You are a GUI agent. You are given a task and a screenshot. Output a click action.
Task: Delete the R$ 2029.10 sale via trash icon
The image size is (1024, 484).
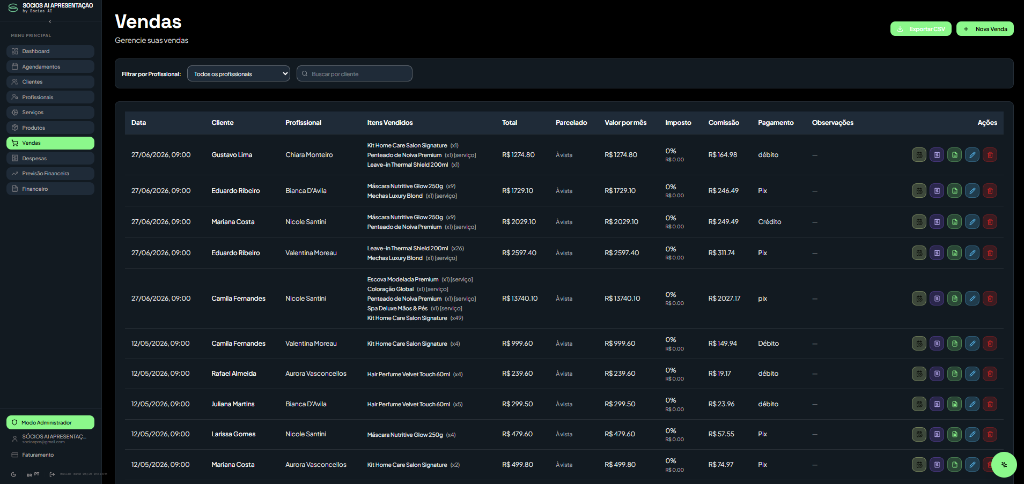(989, 221)
